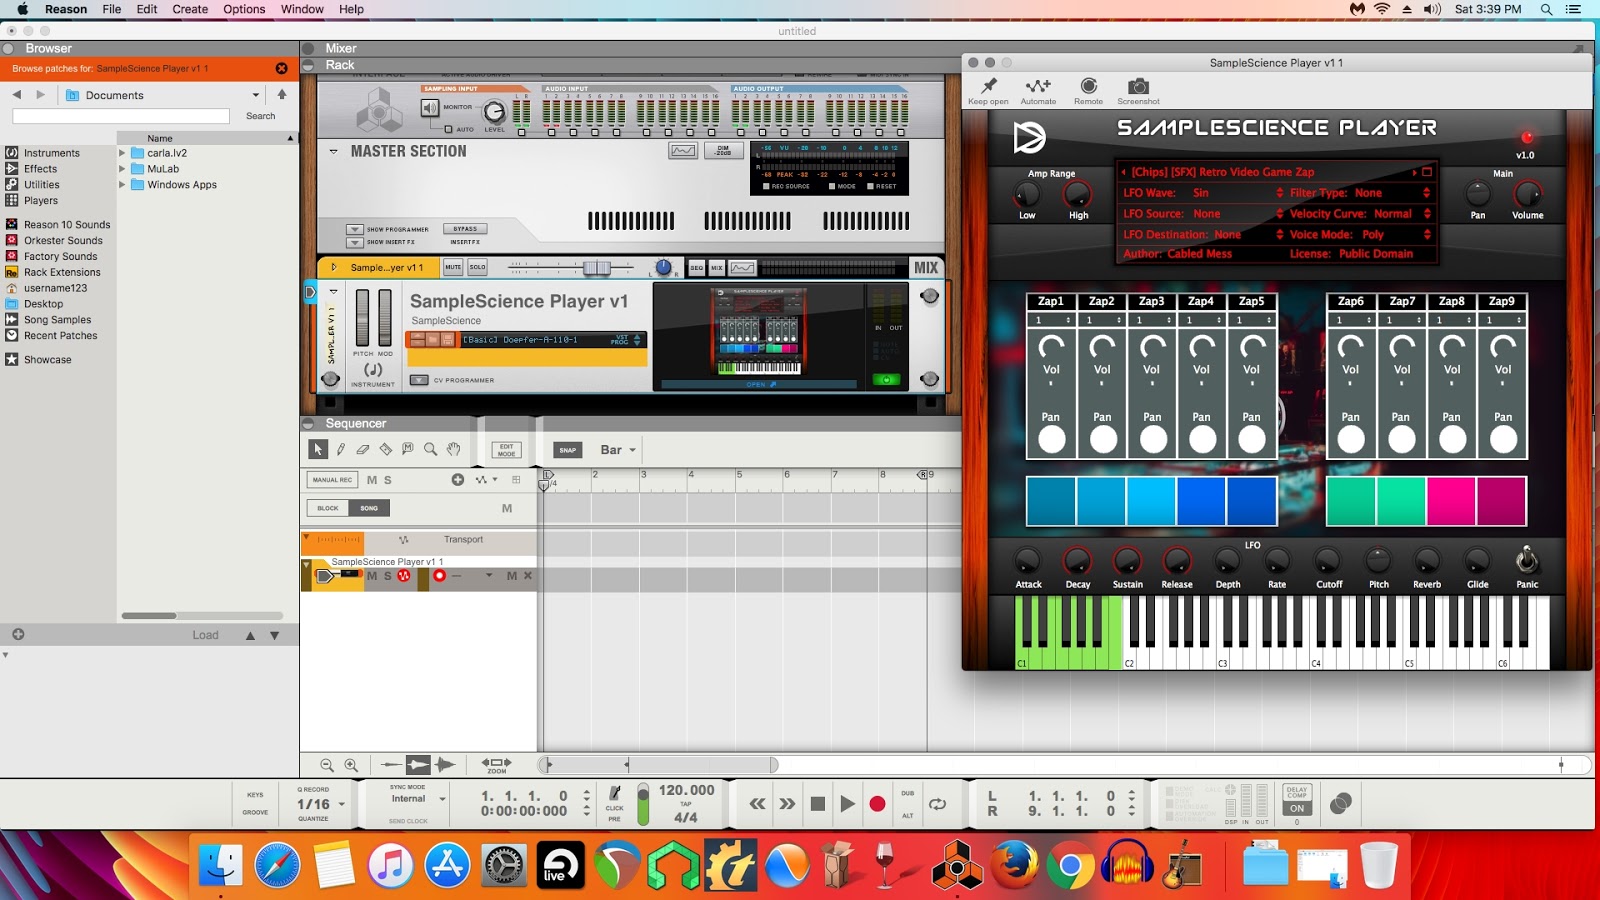Expand the MuLab folder

coord(122,169)
